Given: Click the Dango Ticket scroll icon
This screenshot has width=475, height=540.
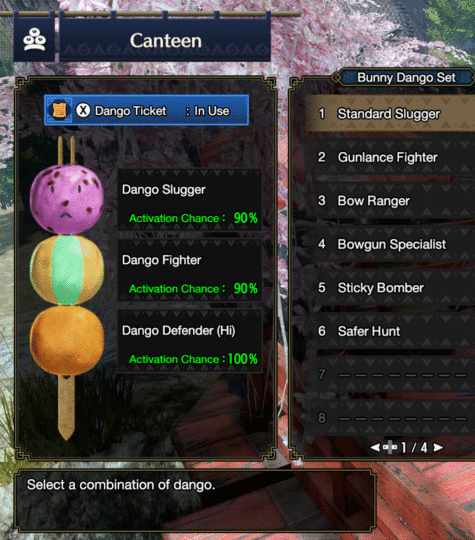Looking at the screenshot, I should pyautogui.click(x=59, y=111).
